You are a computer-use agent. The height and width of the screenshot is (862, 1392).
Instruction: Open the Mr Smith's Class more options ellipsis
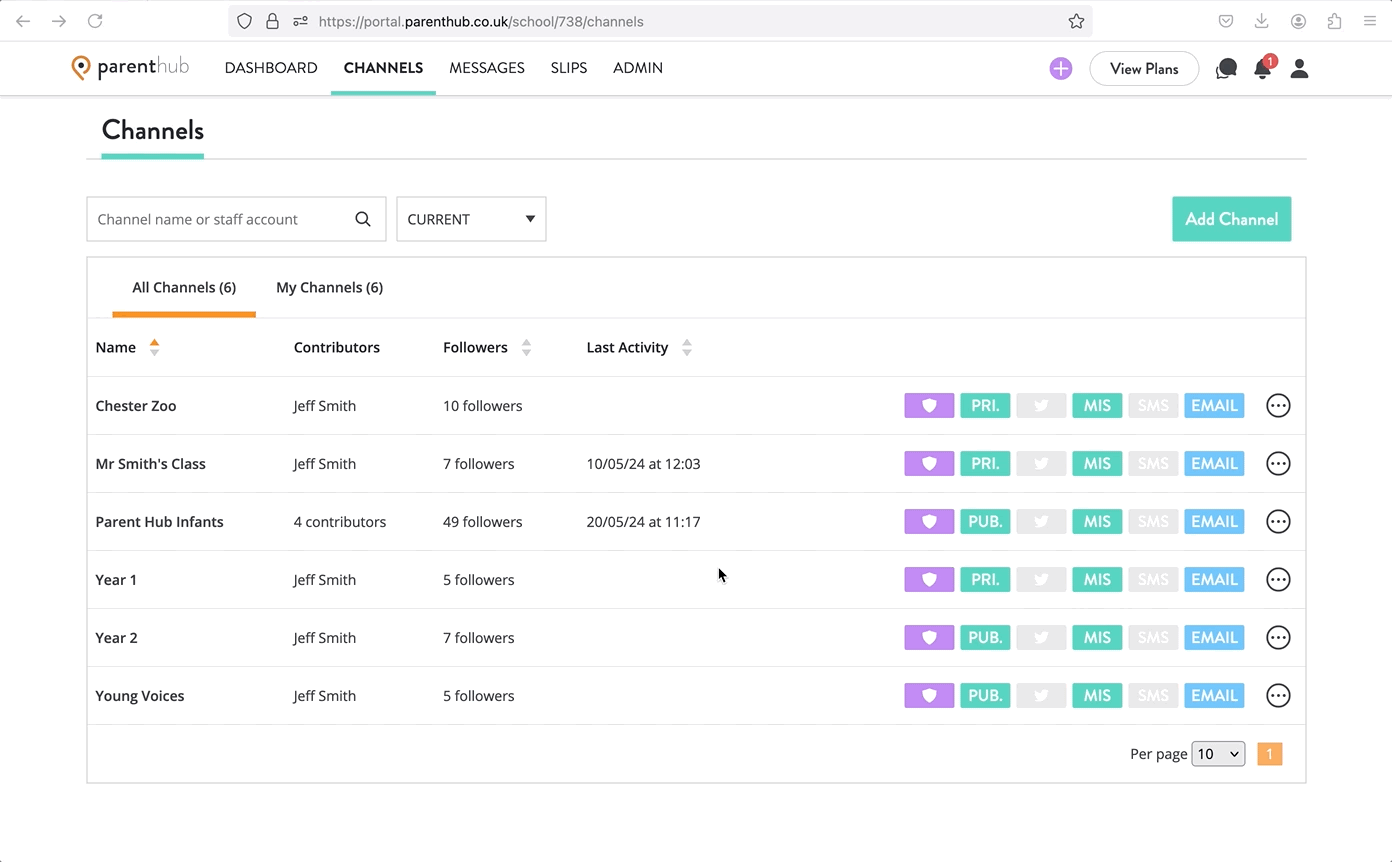pos(1278,464)
